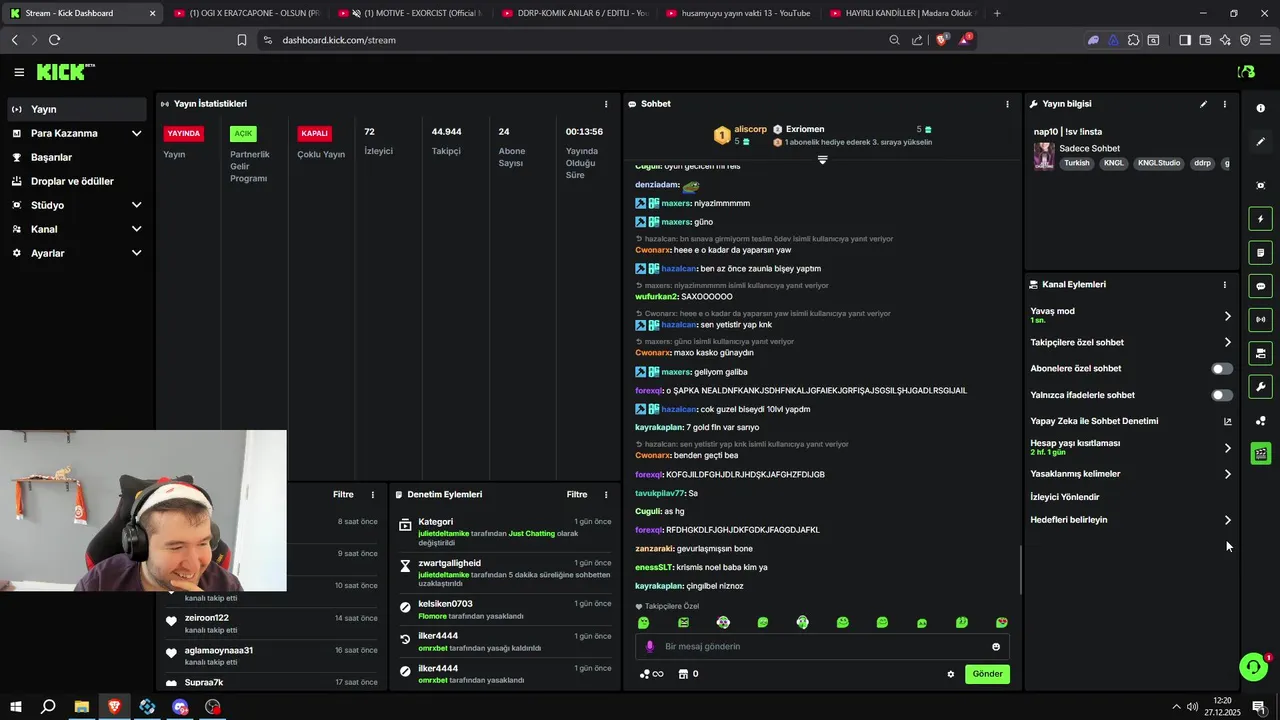
Task: Click the channel points infinity icon
Action: [x=651, y=674]
